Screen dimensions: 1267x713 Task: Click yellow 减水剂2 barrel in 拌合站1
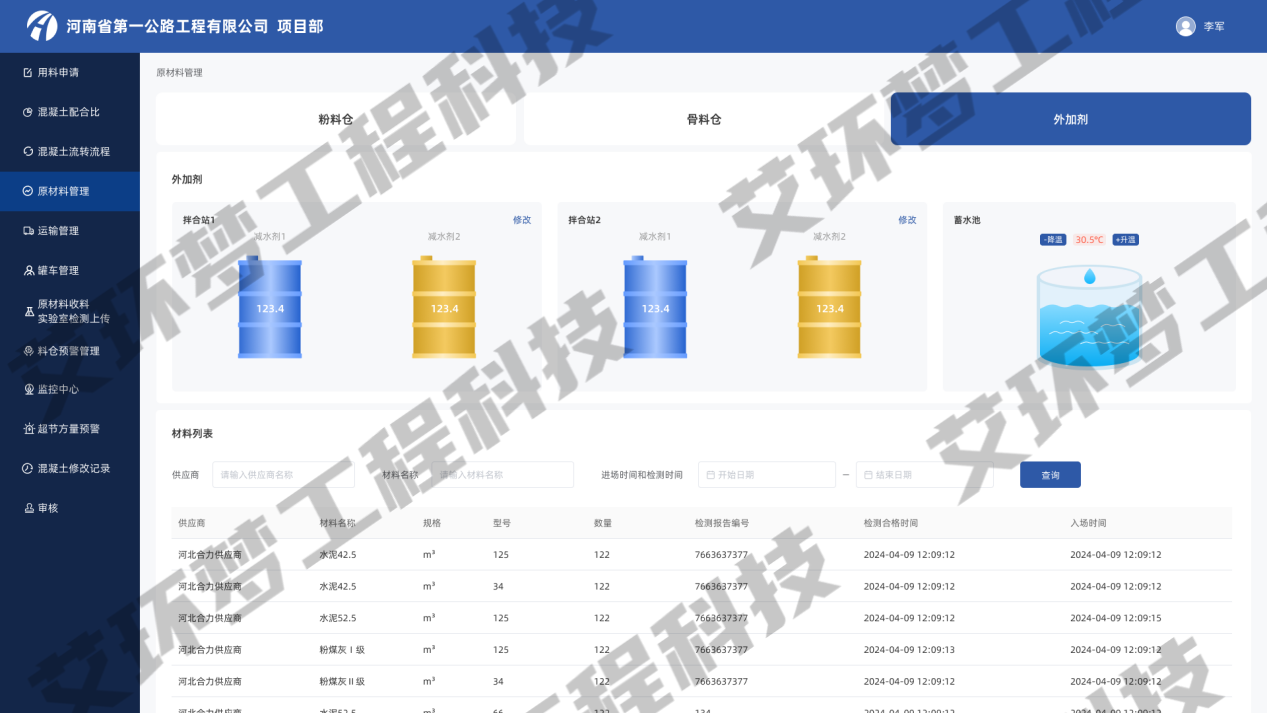pyautogui.click(x=444, y=307)
